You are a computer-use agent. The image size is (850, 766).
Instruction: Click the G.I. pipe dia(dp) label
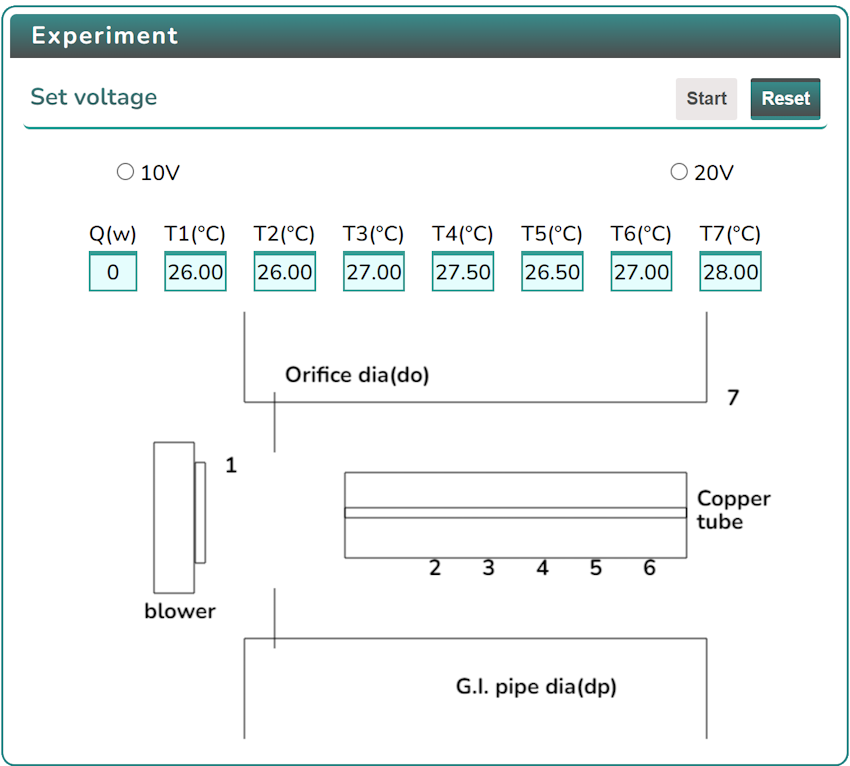click(536, 687)
